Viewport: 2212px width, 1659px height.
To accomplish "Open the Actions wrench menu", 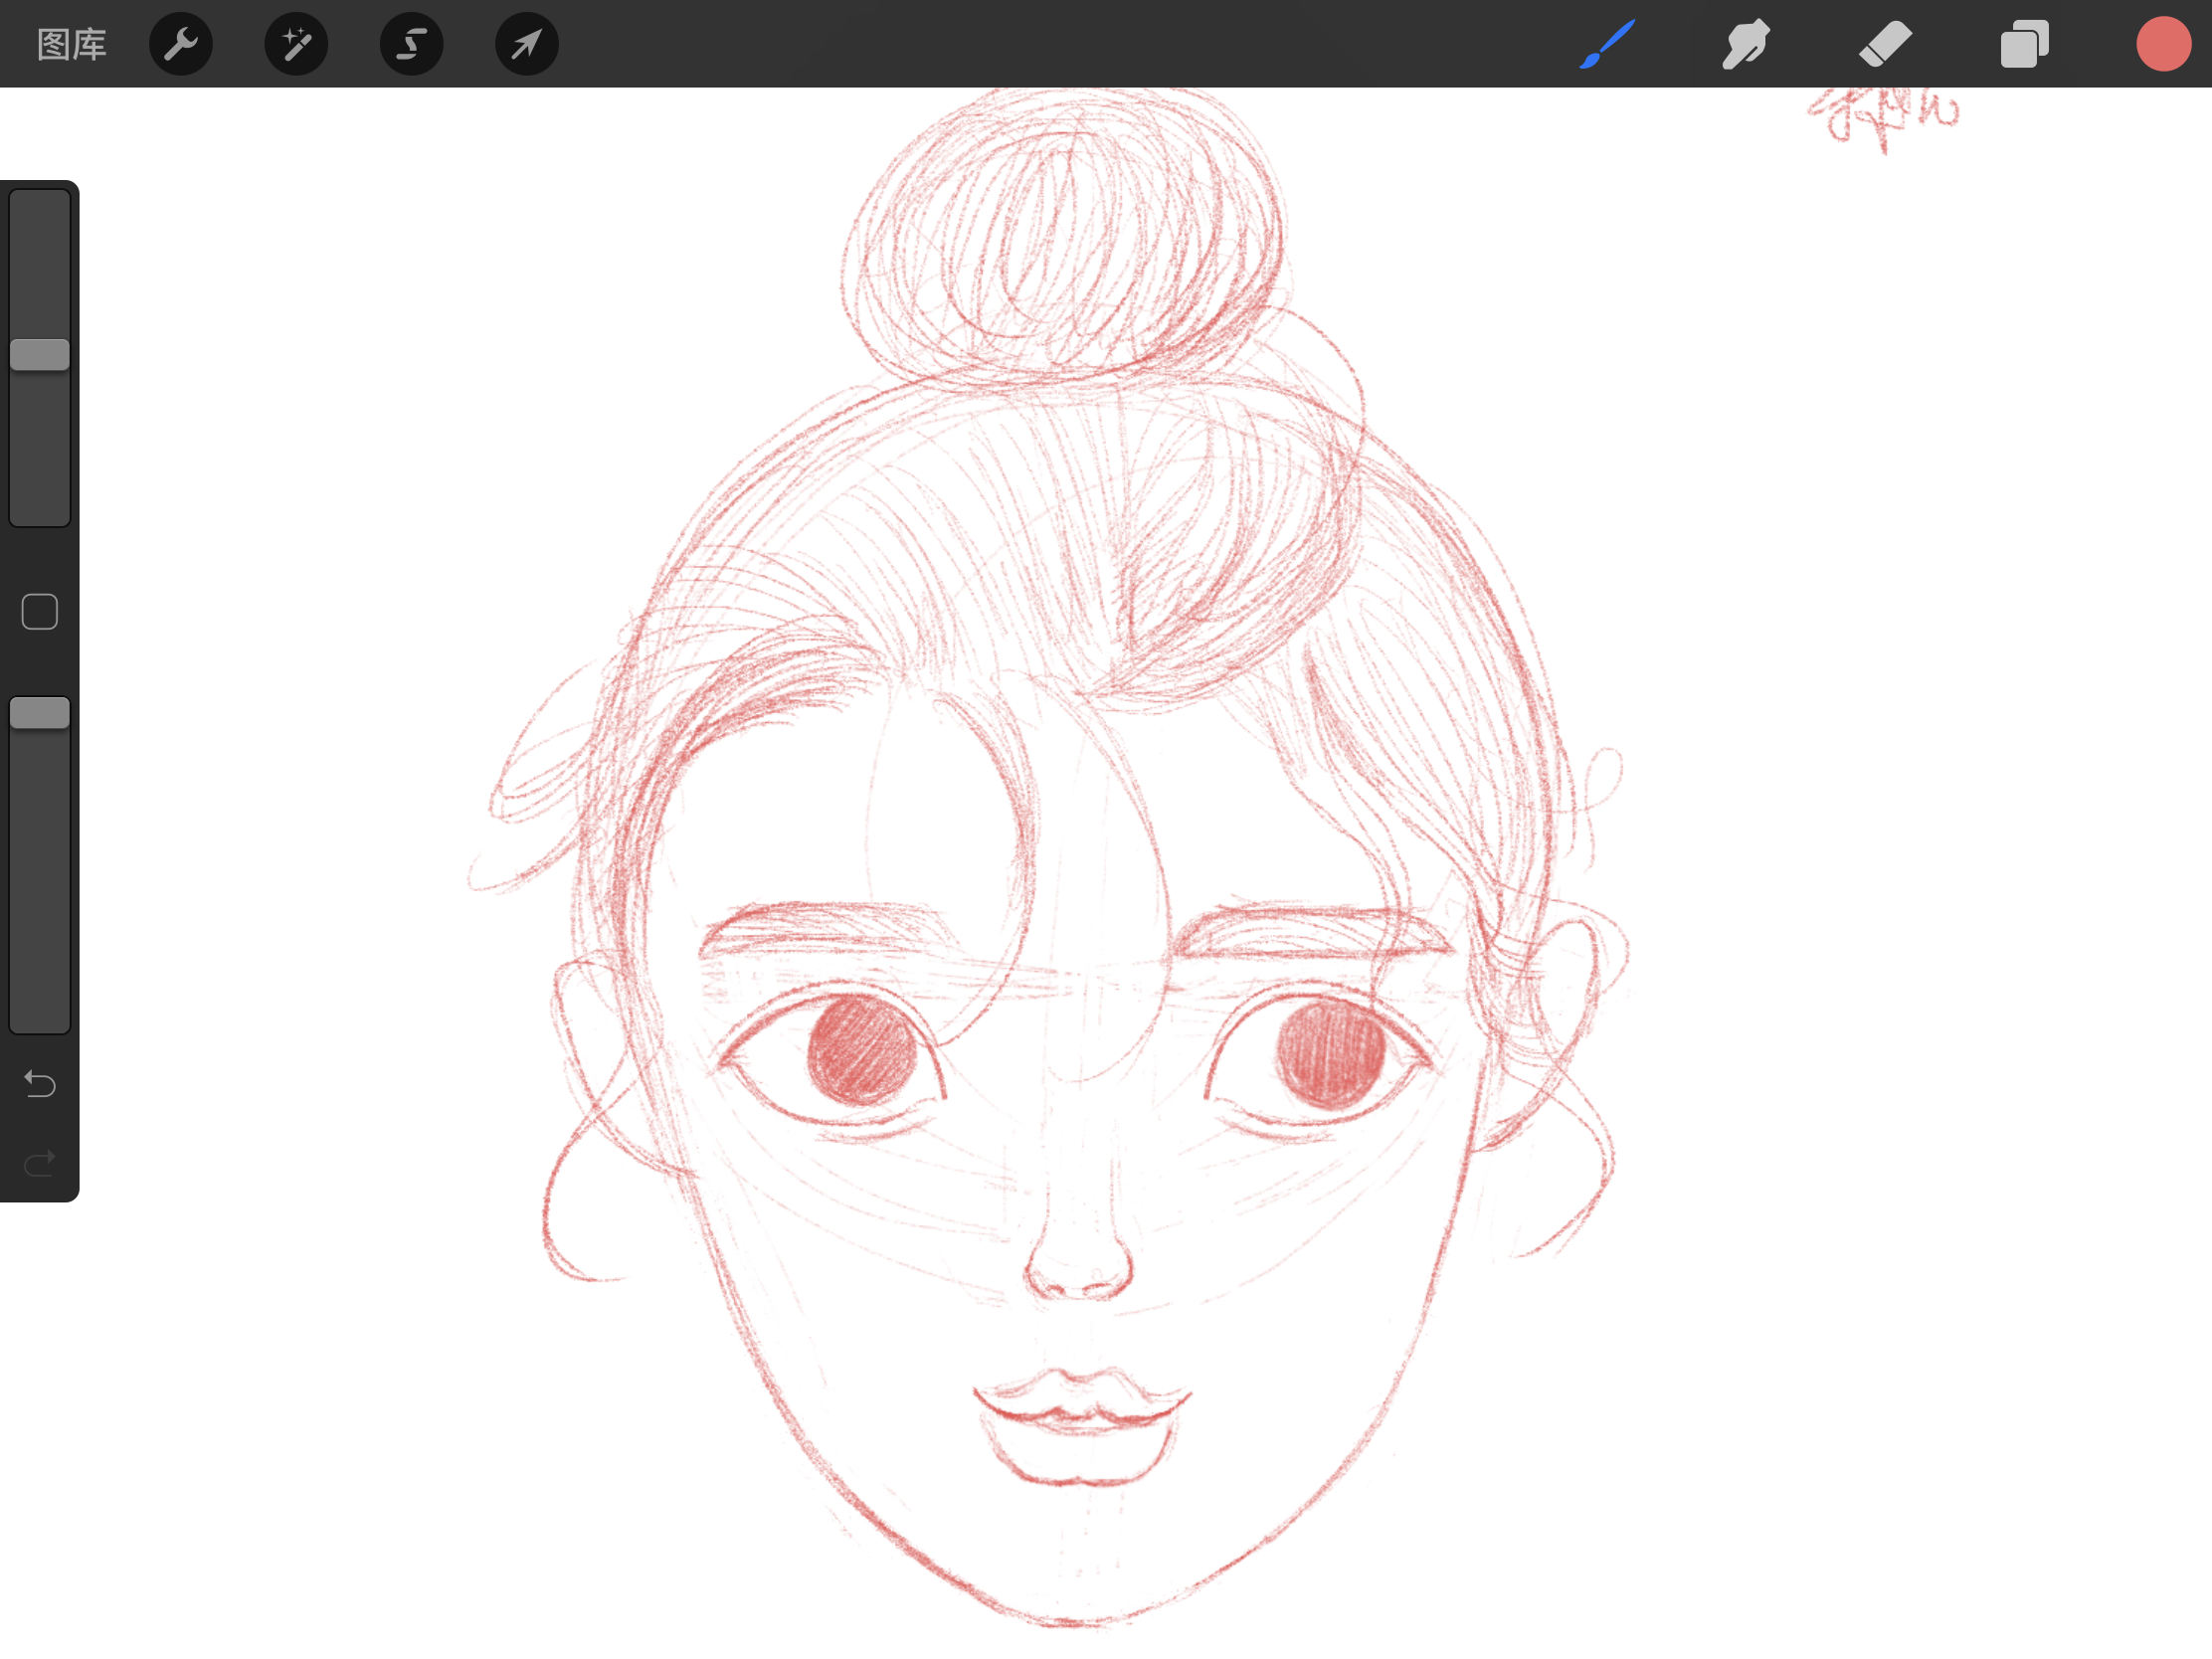I will click(181, 44).
